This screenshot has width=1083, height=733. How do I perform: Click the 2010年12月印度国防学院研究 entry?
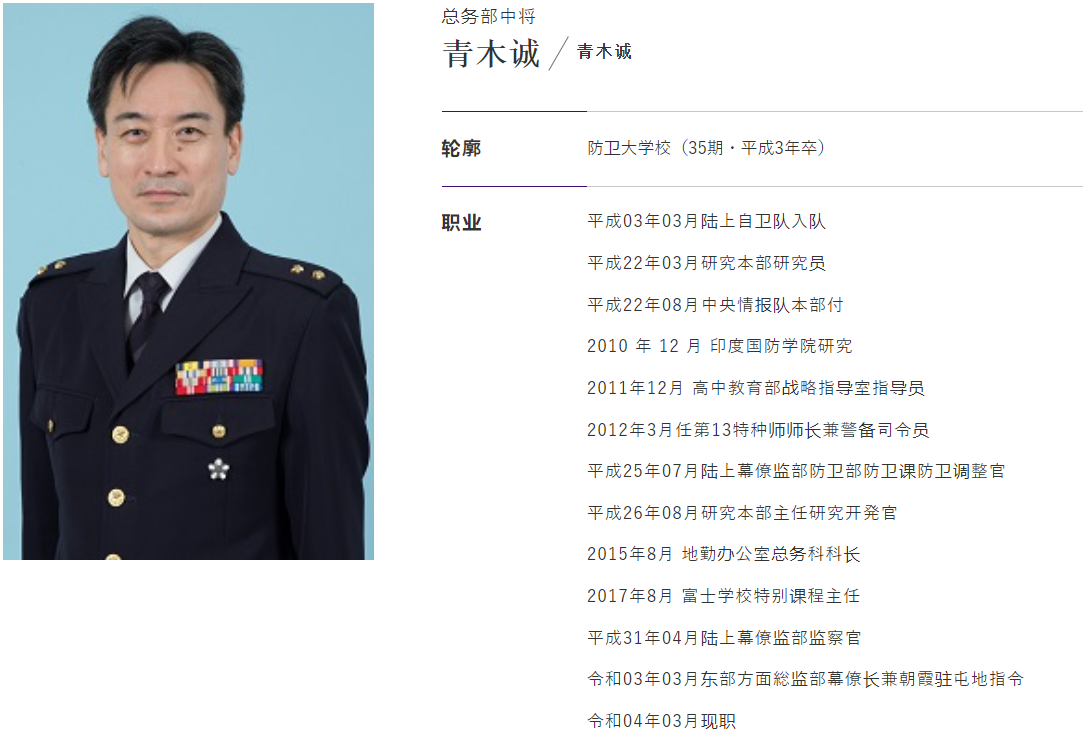pos(720,346)
